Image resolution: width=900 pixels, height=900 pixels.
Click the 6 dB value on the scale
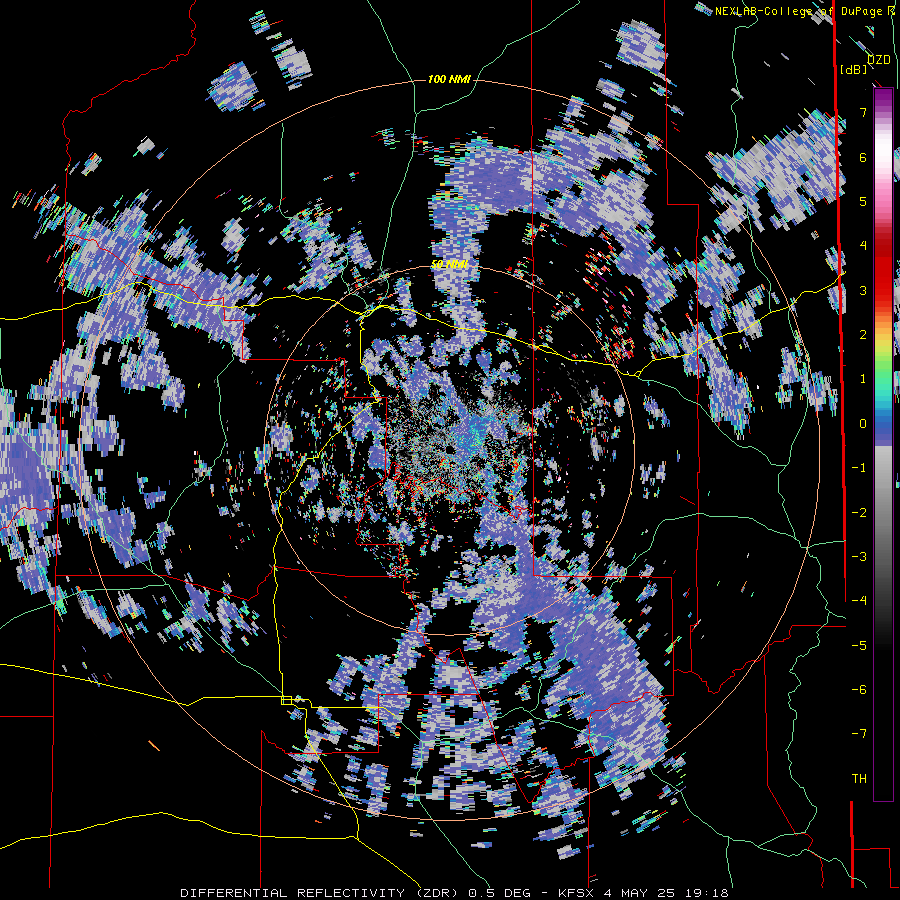click(x=863, y=157)
